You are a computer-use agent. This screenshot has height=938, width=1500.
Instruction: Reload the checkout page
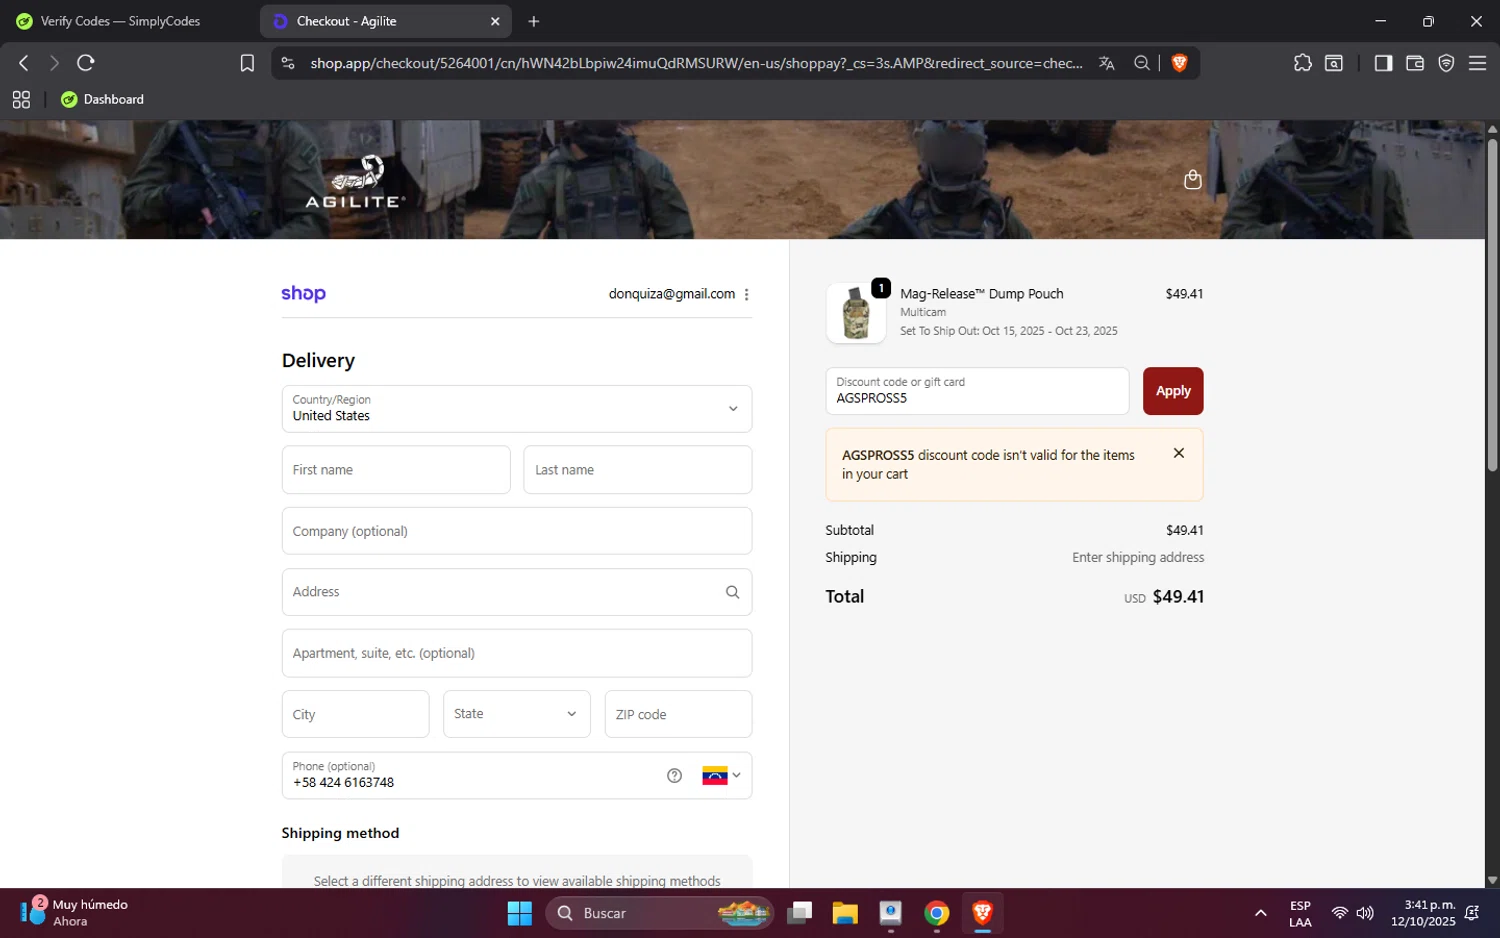[86, 63]
